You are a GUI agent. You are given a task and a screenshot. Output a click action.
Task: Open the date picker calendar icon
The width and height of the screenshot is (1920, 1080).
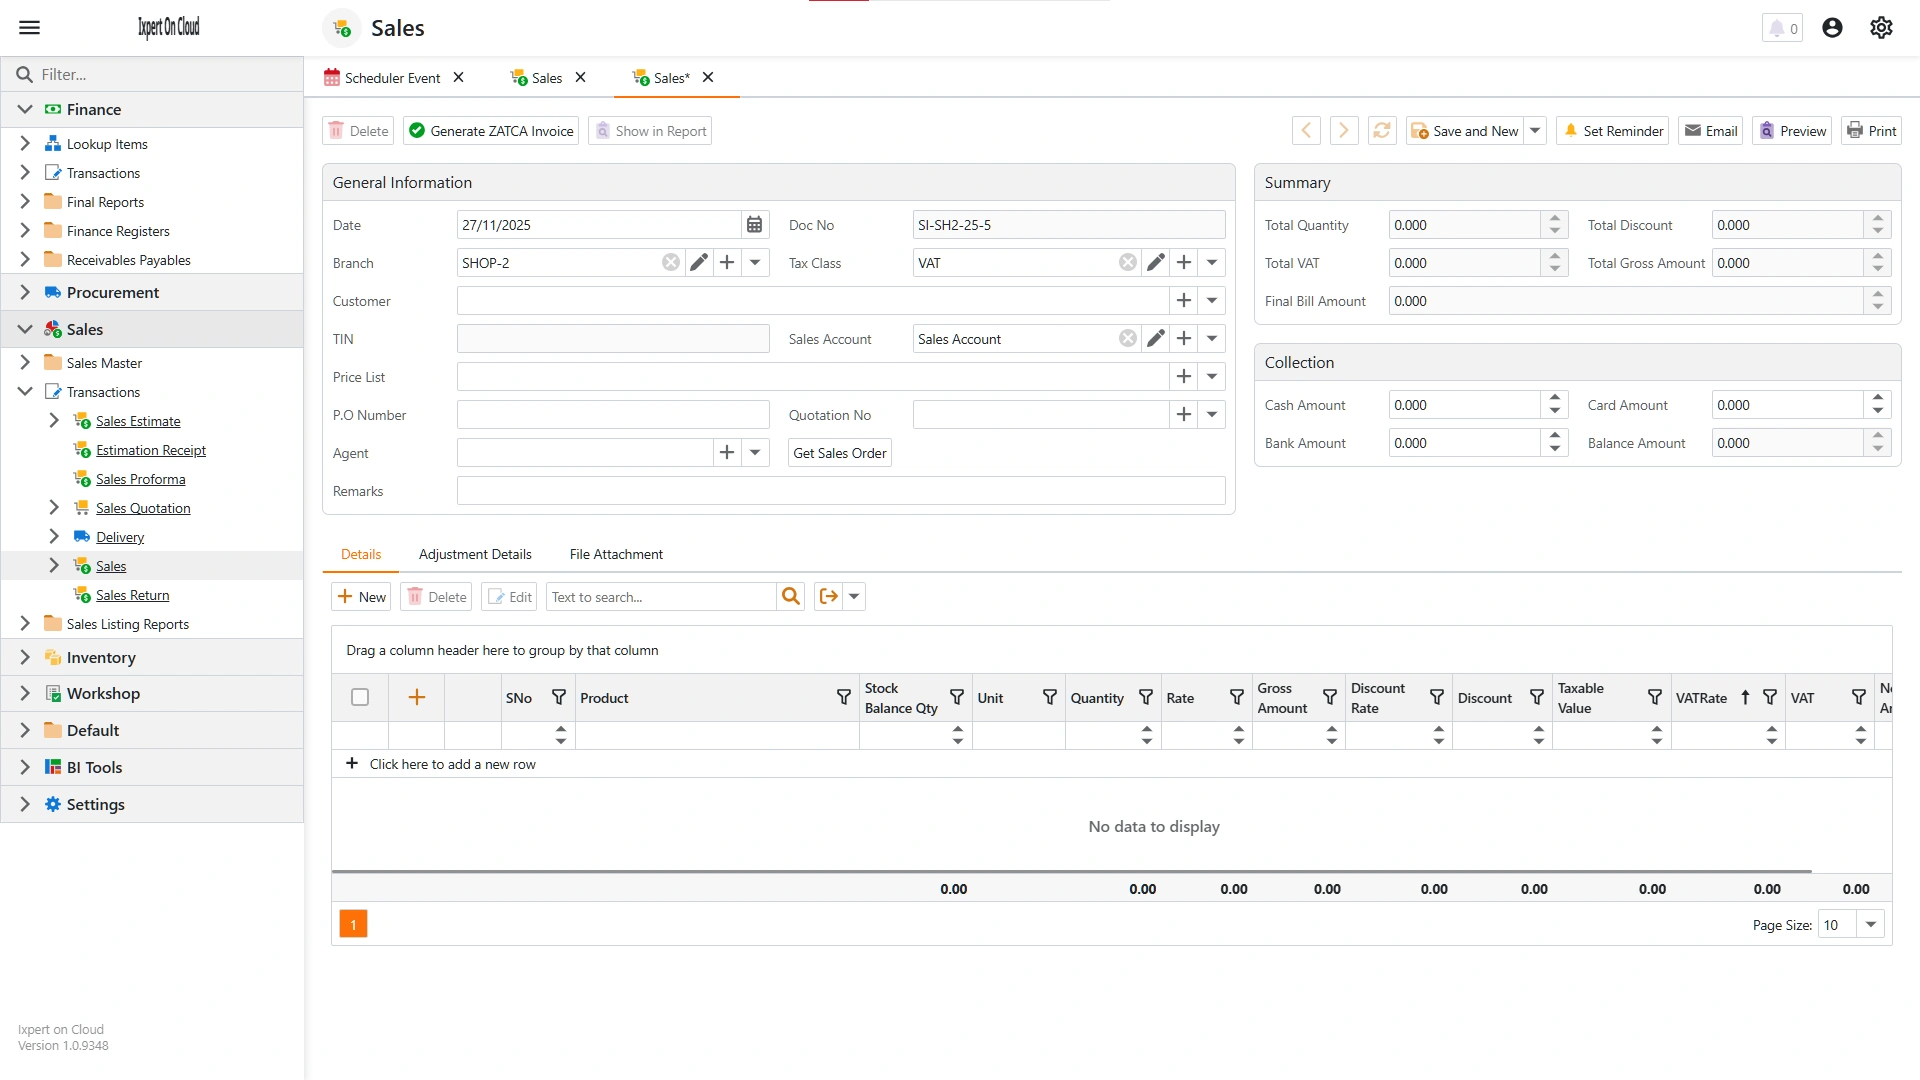(754, 224)
